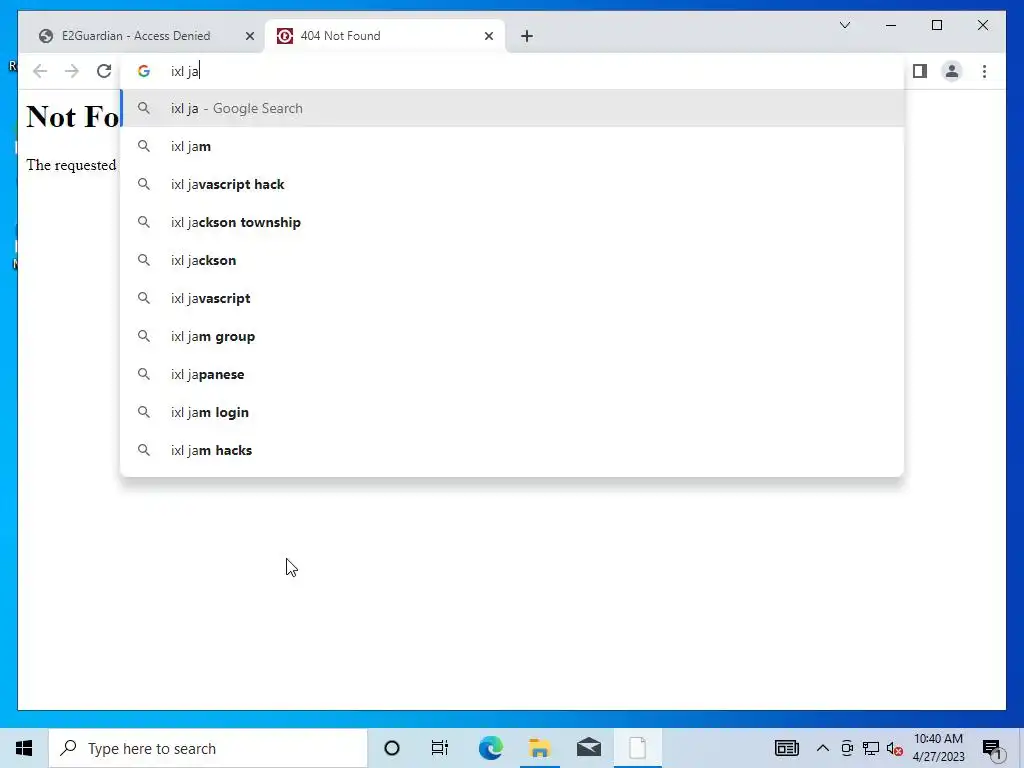Choose the 'ixl ja - Google Search' suggestion

click(x=512, y=108)
